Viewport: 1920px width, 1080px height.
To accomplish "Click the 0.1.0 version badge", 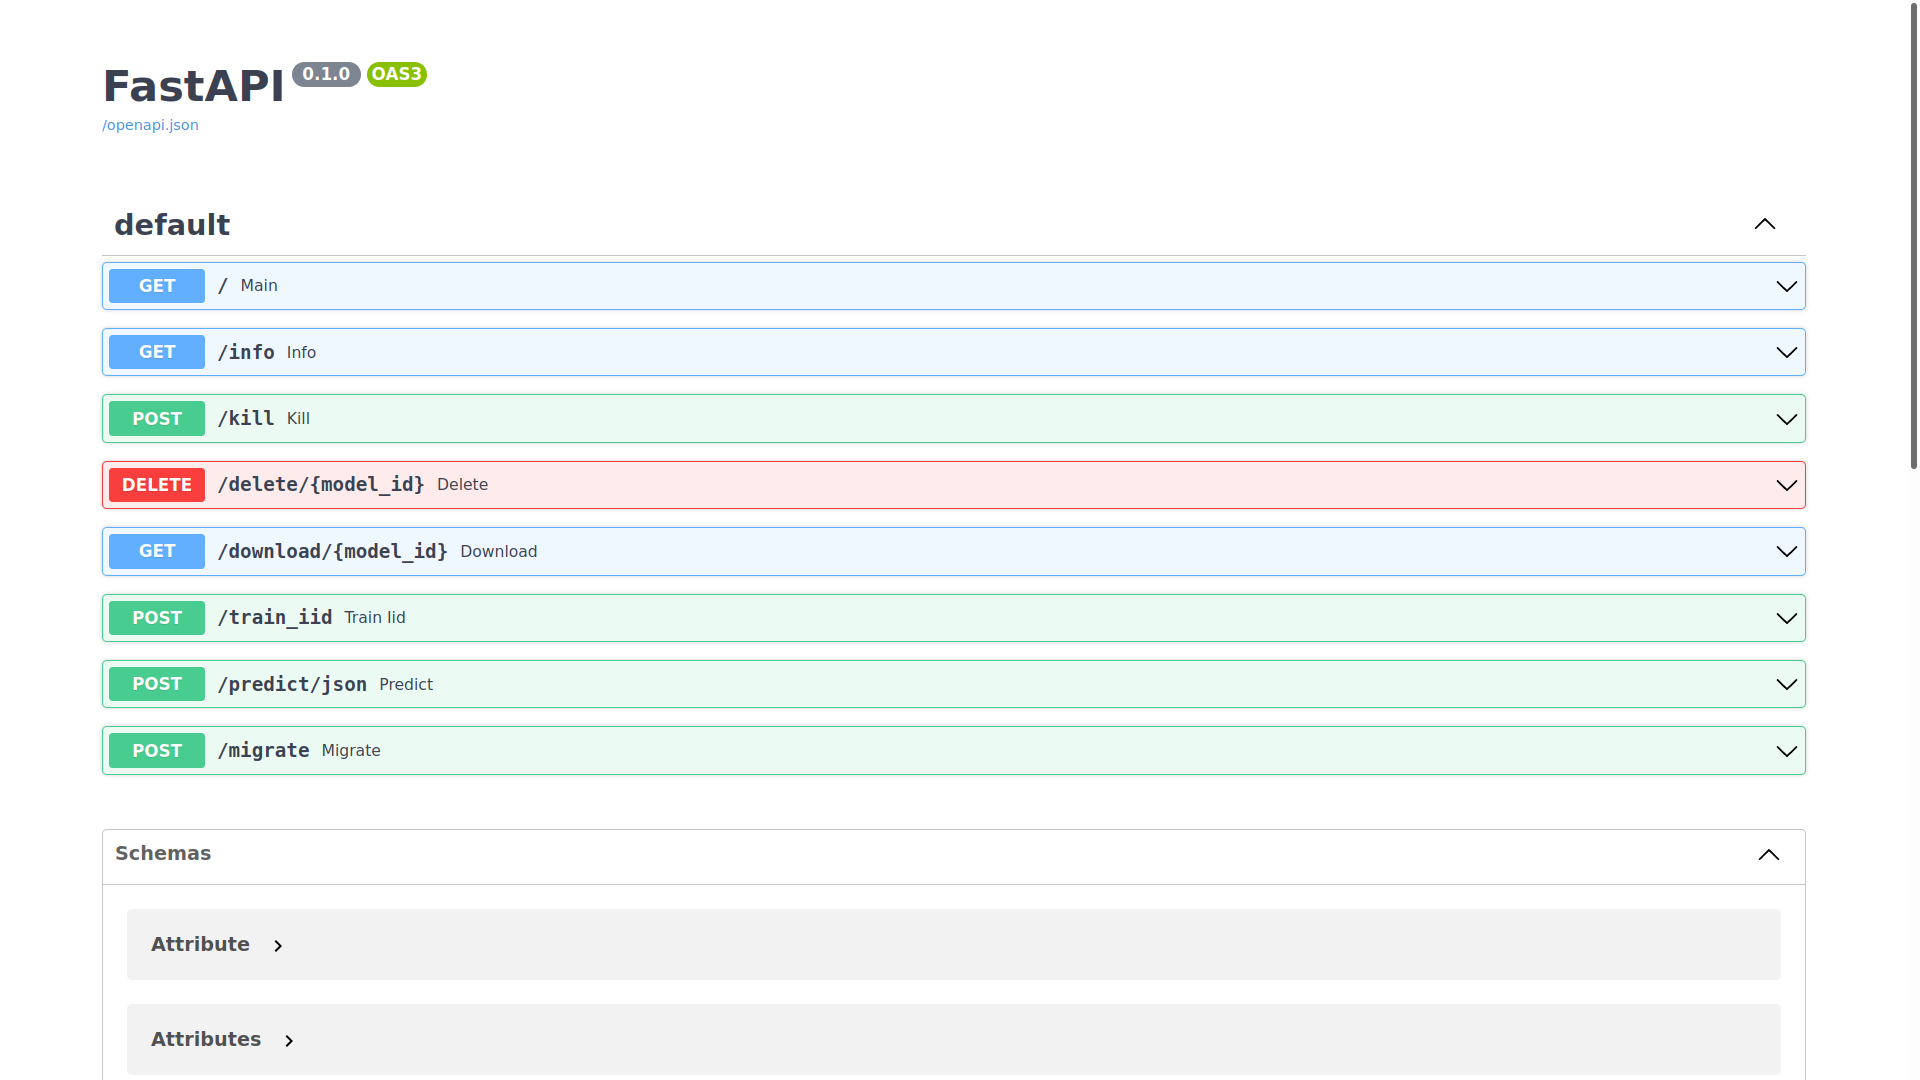I will tap(326, 74).
